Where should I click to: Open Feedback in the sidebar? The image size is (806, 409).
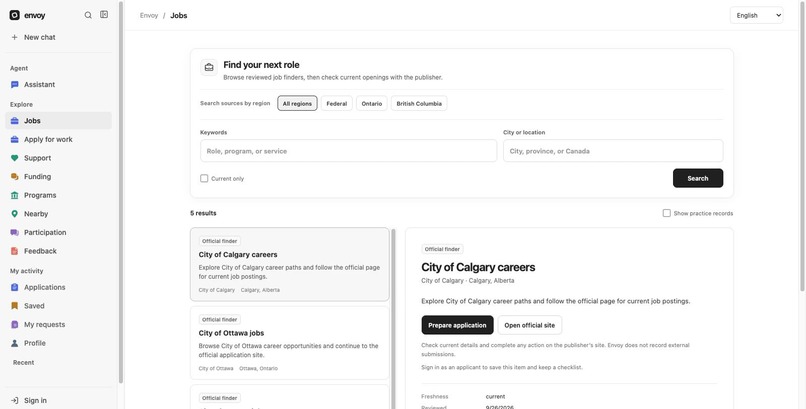point(59,251)
